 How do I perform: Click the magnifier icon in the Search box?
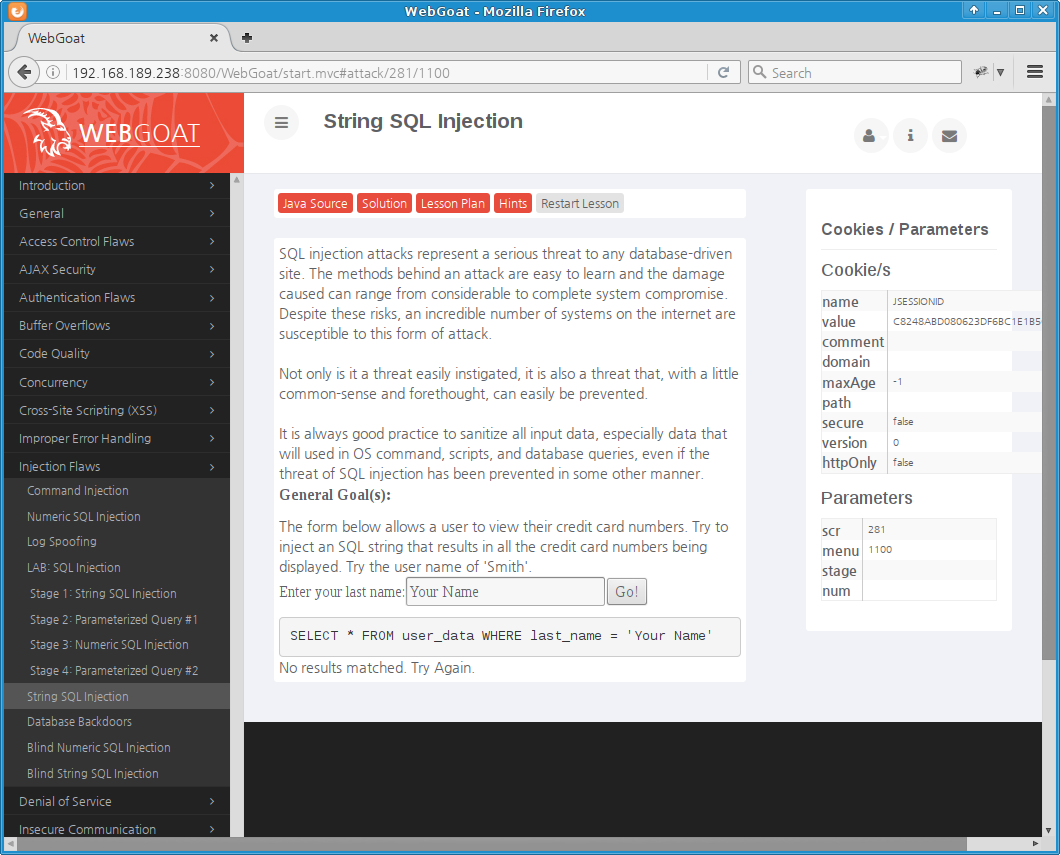pos(759,72)
